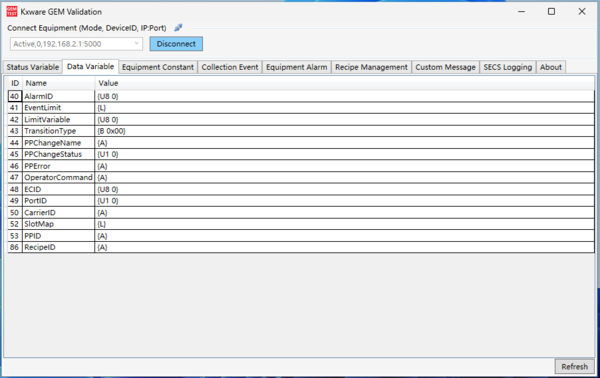Switch to the Recipe Management tab
This screenshot has width=600, height=378.
[x=371, y=67]
